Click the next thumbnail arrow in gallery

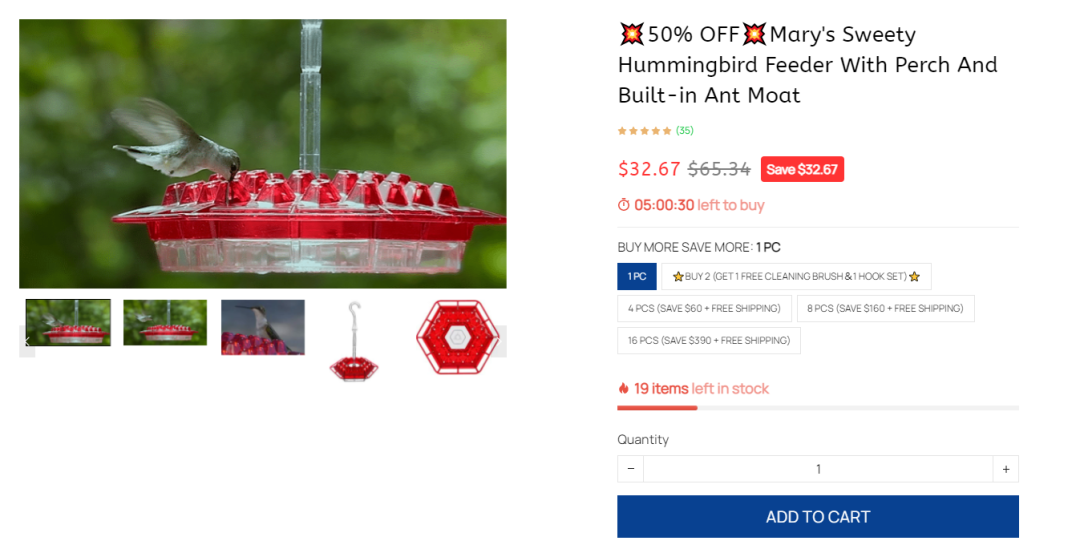point(499,341)
